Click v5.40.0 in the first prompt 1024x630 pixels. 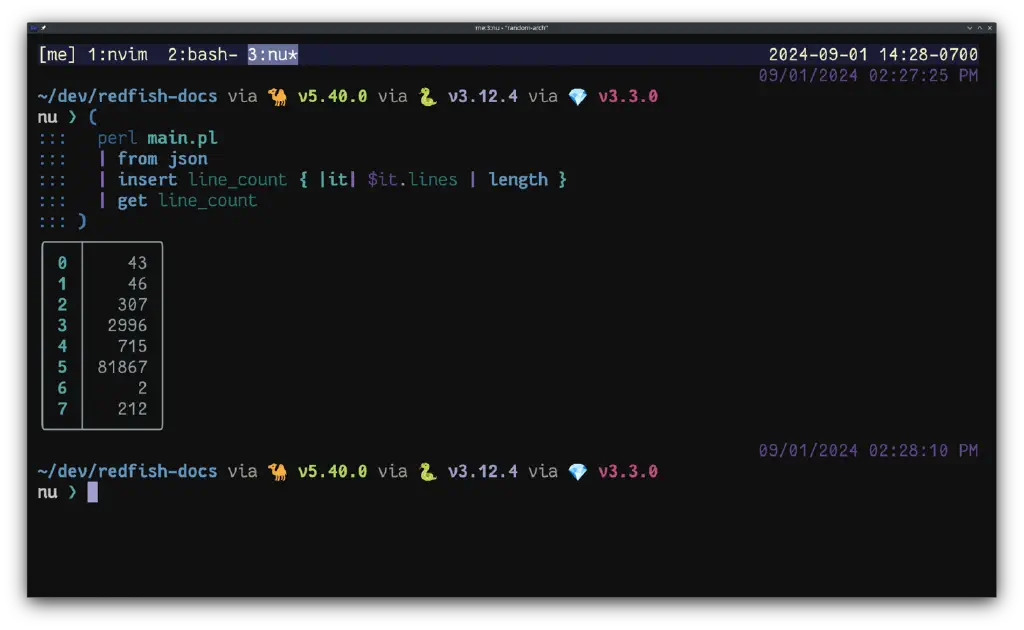pyautogui.click(x=332, y=97)
